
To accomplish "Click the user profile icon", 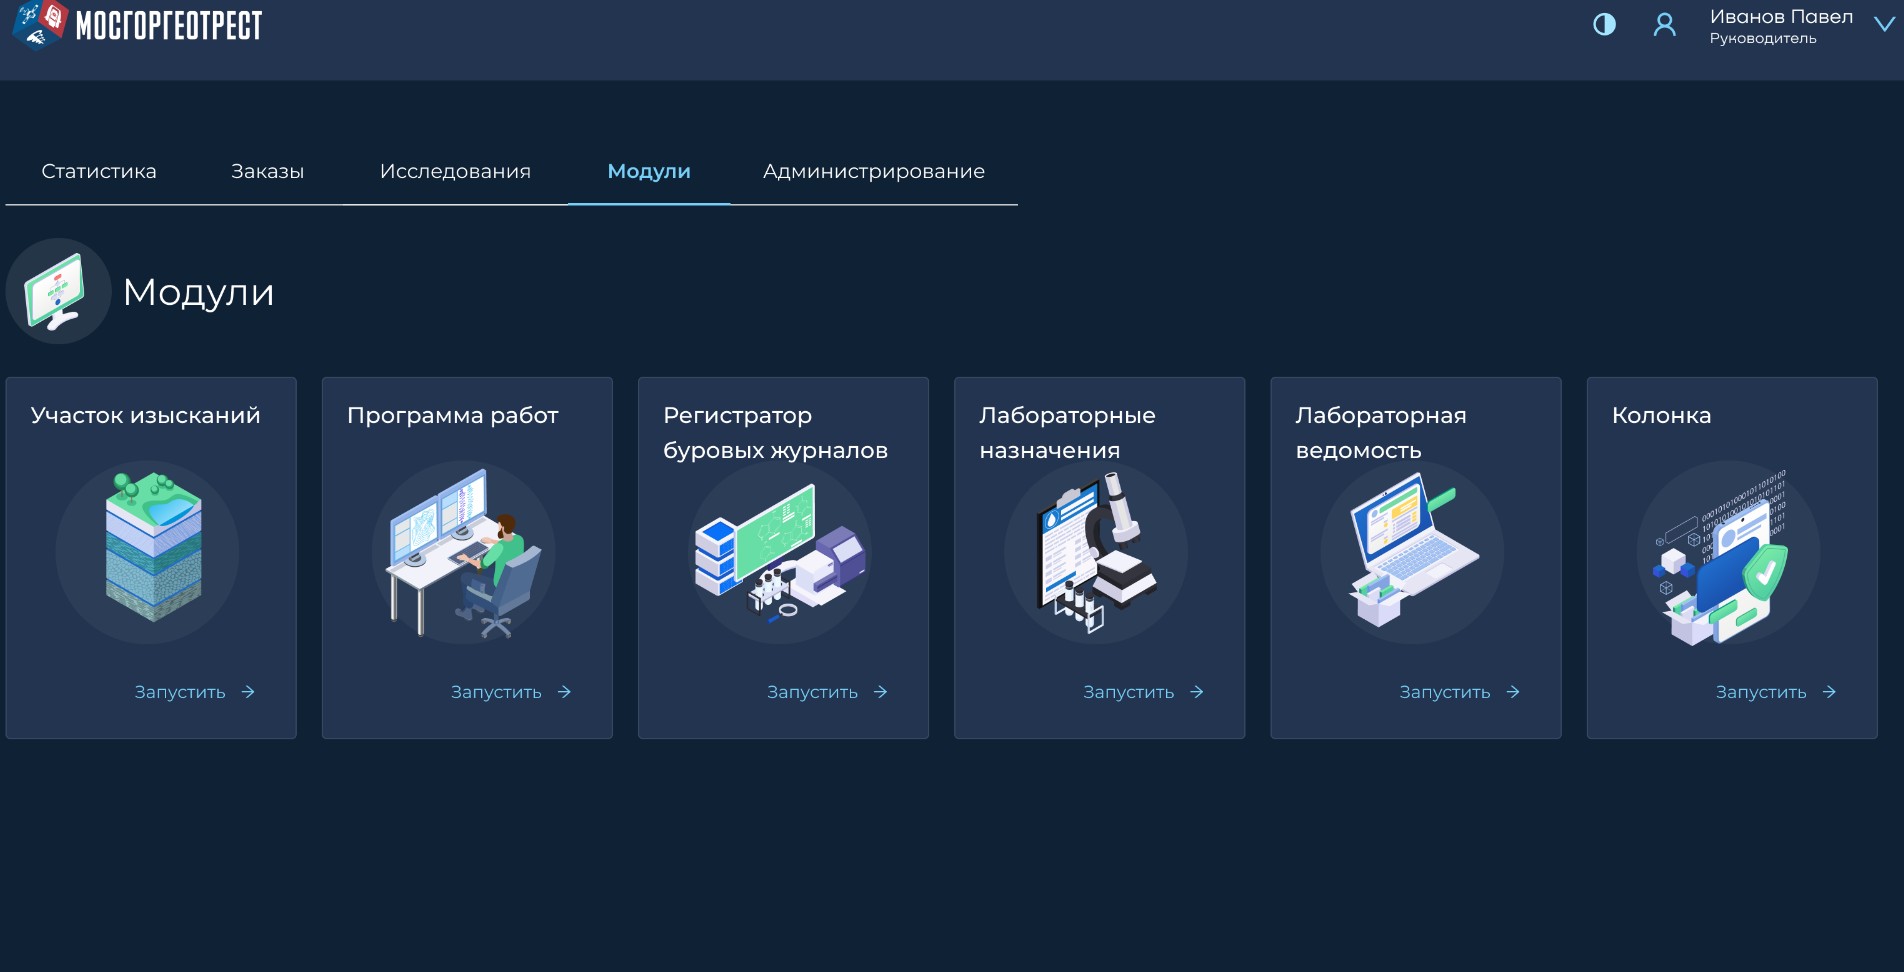I will point(1664,24).
